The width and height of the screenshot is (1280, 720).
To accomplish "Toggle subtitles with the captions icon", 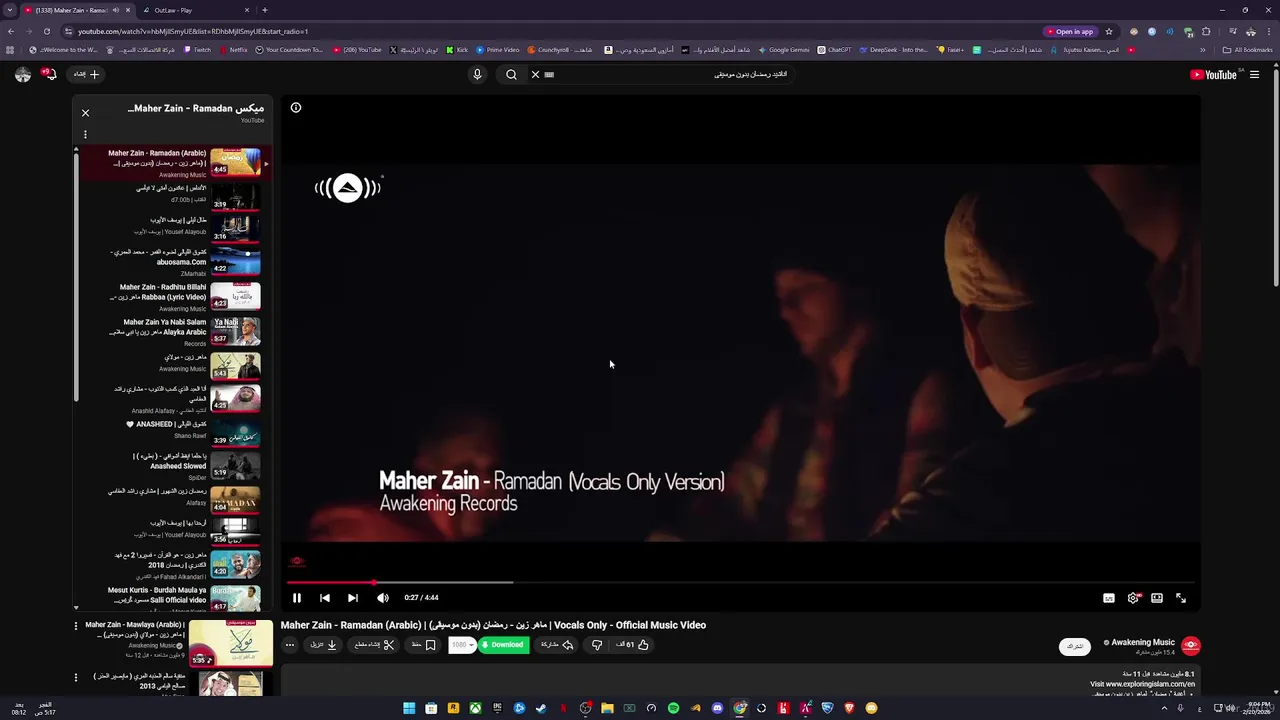I will [1109, 598].
